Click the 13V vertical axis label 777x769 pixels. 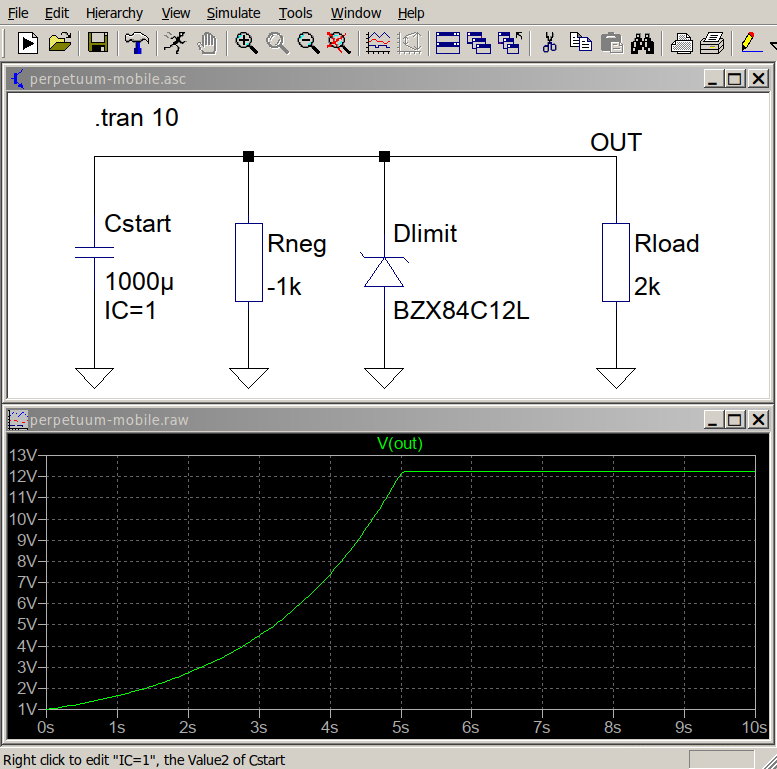coord(23,455)
